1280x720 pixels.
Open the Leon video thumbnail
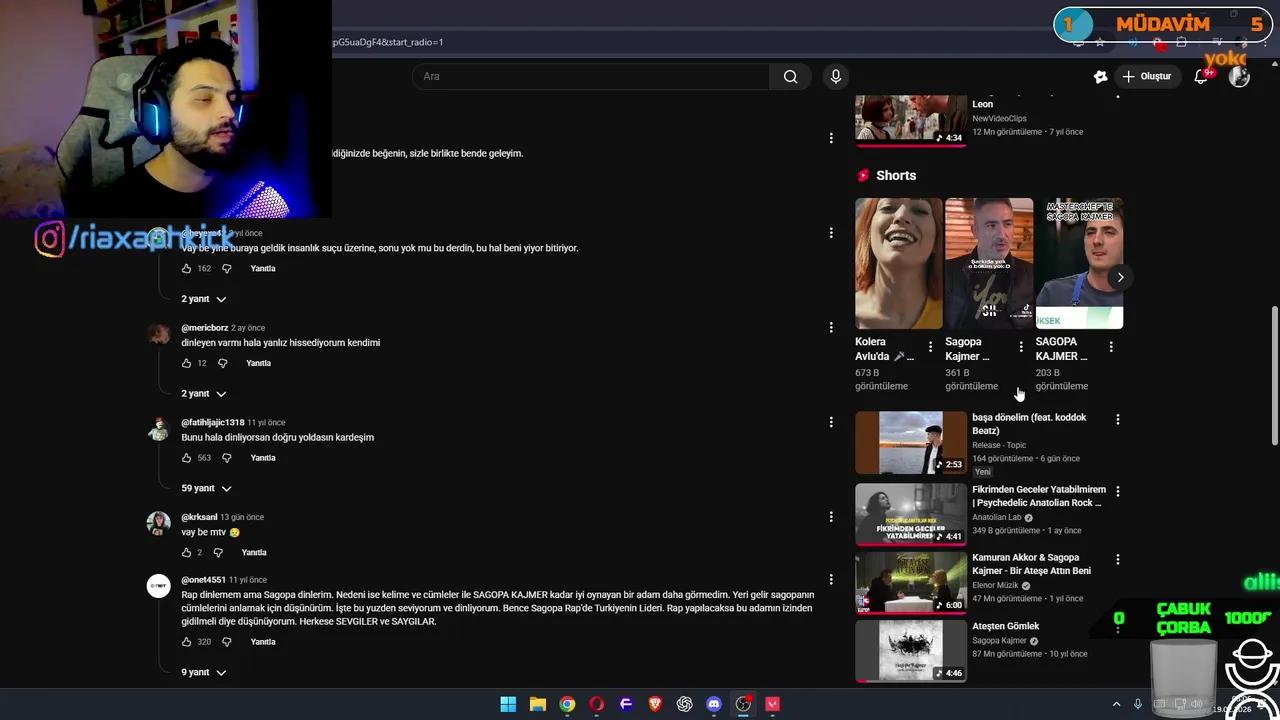click(x=911, y=120)
